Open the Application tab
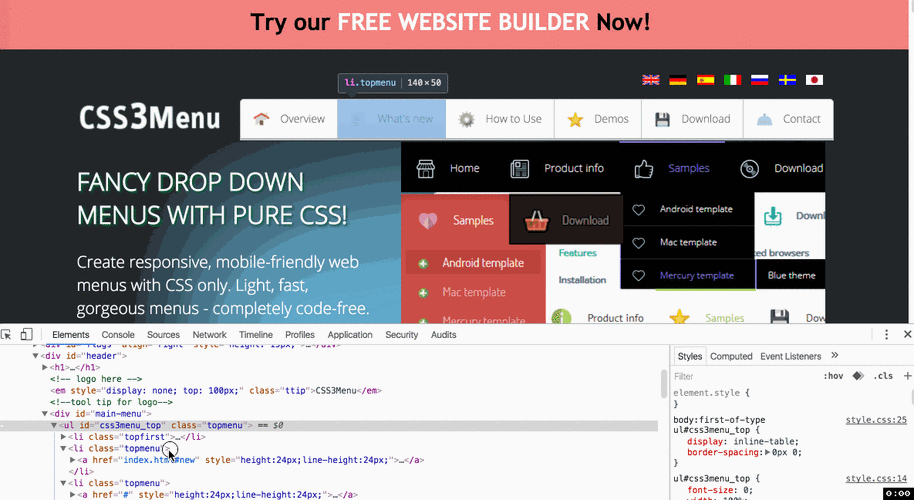Image resolution: width=914 pixels, height=500 pixels. pyautogui.click(x=350, y=334)
